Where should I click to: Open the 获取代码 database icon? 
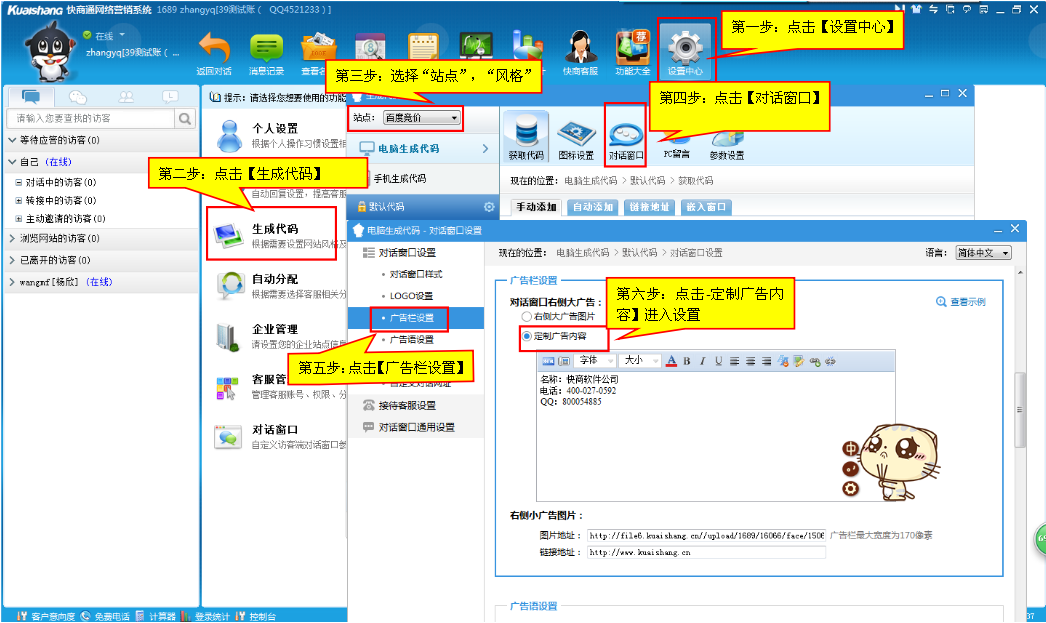click(526, 133)
